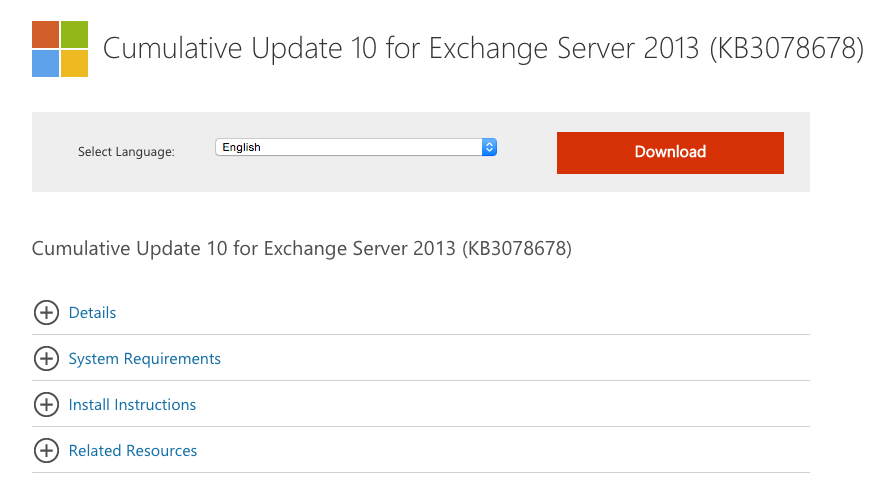Viewport: 891px width, 503px height.
Task: Expand Details with its plus icon
Action: click(47, 313)
